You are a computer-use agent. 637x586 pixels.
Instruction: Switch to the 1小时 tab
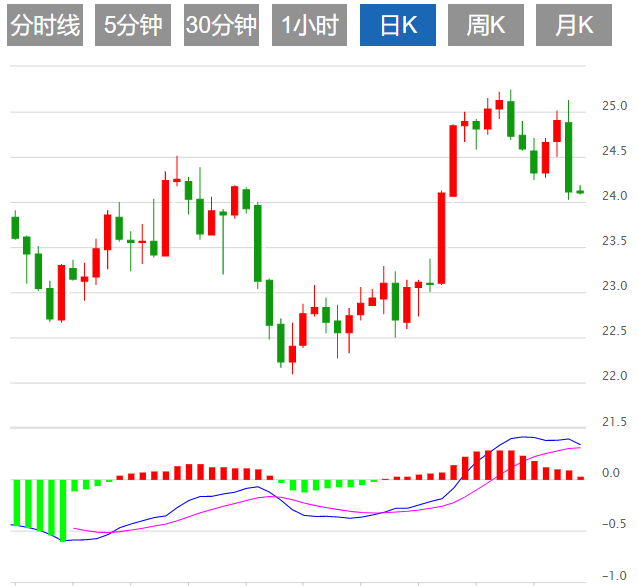(309, 26)
